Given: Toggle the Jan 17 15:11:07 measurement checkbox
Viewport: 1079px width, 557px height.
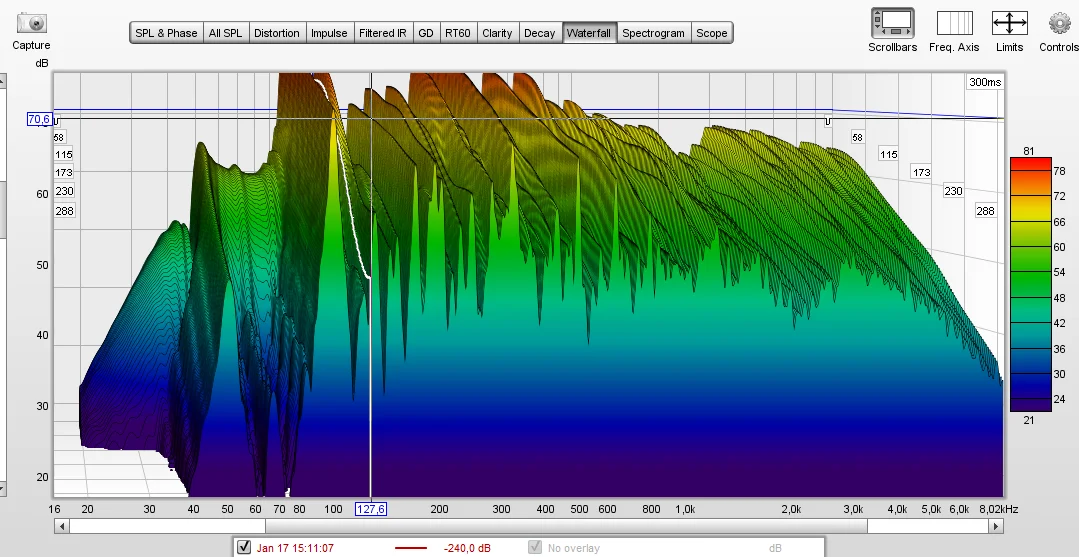Looking at the screenshot, I should 244,547.
